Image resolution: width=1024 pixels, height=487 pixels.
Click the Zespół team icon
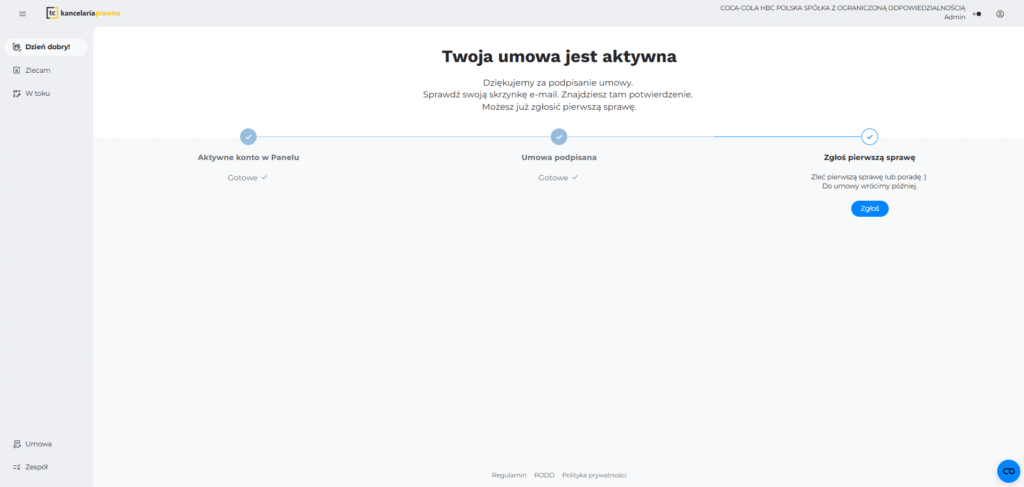point(16,466)
